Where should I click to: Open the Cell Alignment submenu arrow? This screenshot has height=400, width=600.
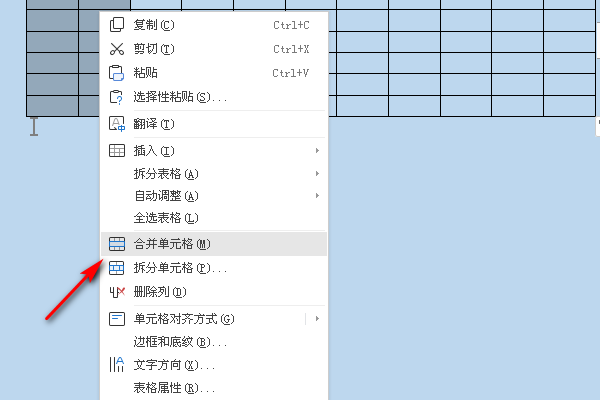tap(317, 319)
